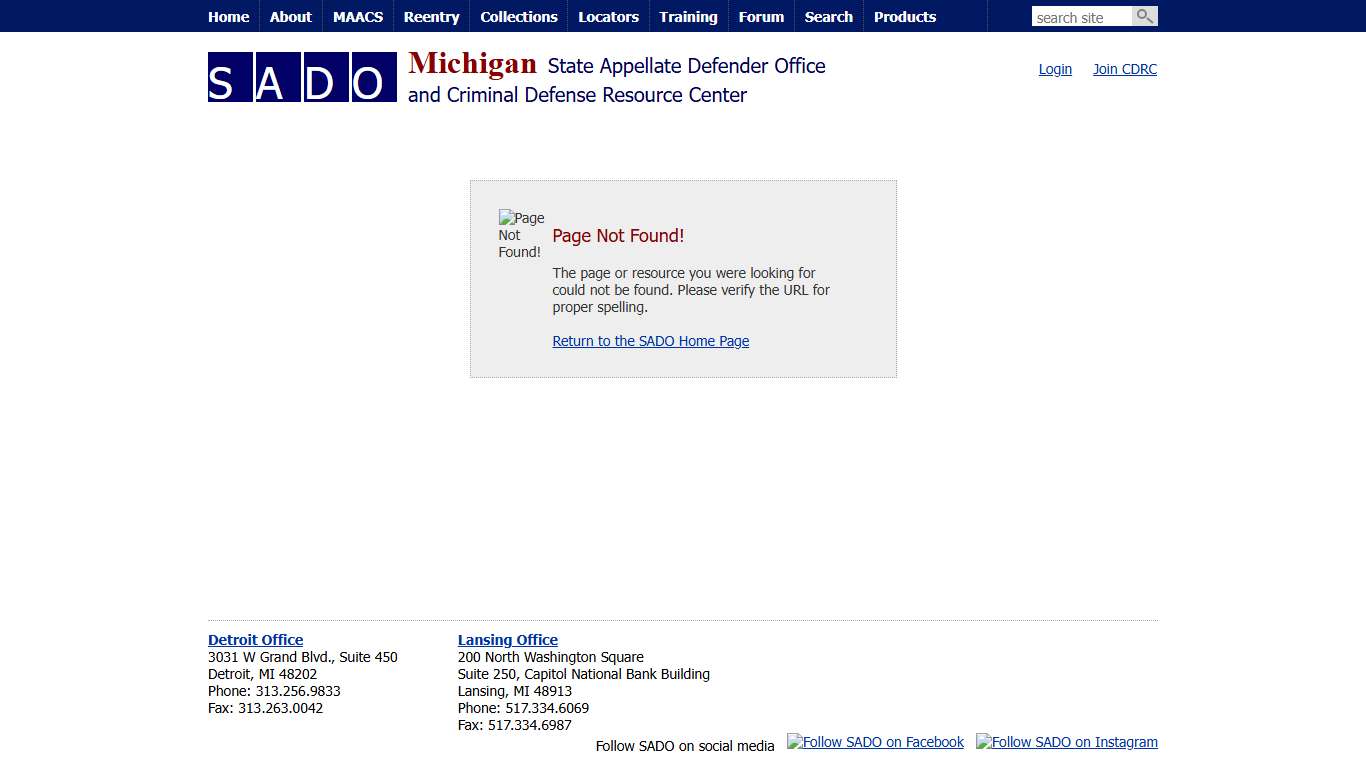
Task: Open the Forum page
Action: coord(761,16)
